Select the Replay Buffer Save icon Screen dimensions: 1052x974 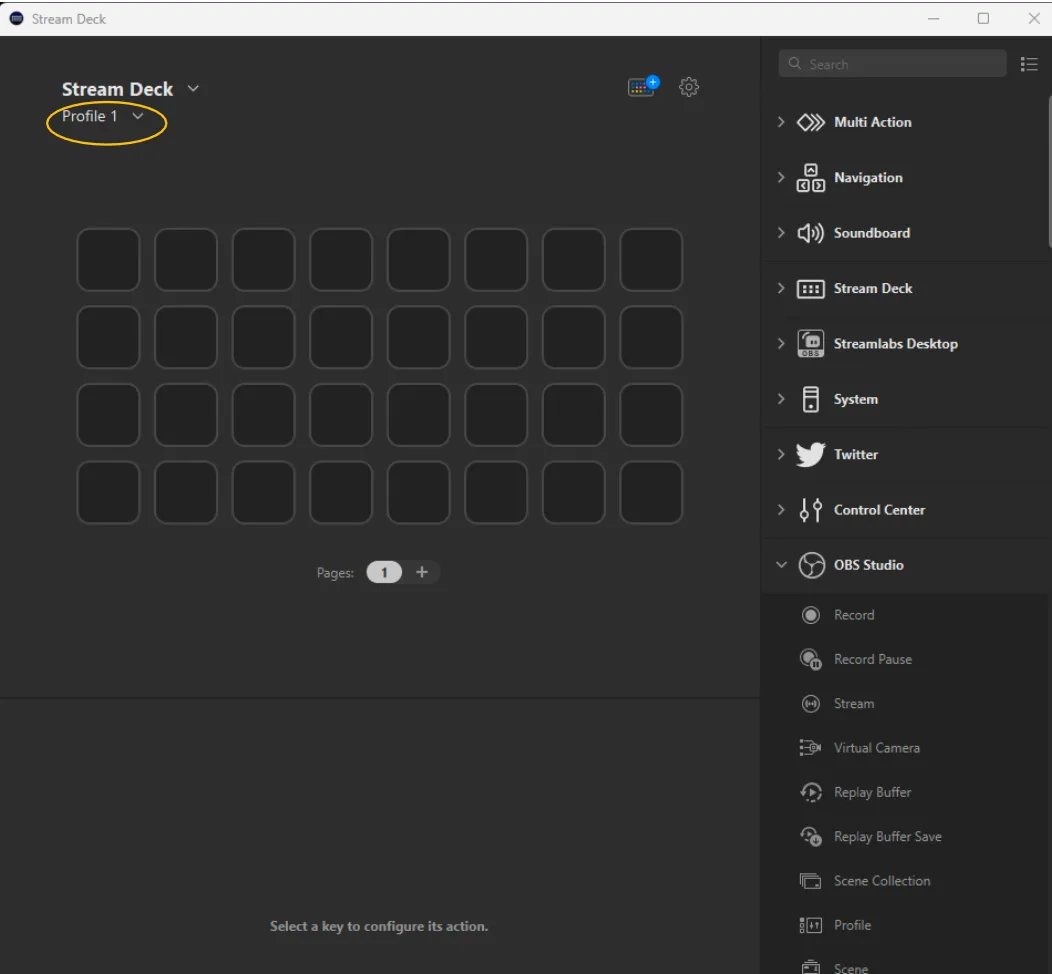(x=810, y=836)
